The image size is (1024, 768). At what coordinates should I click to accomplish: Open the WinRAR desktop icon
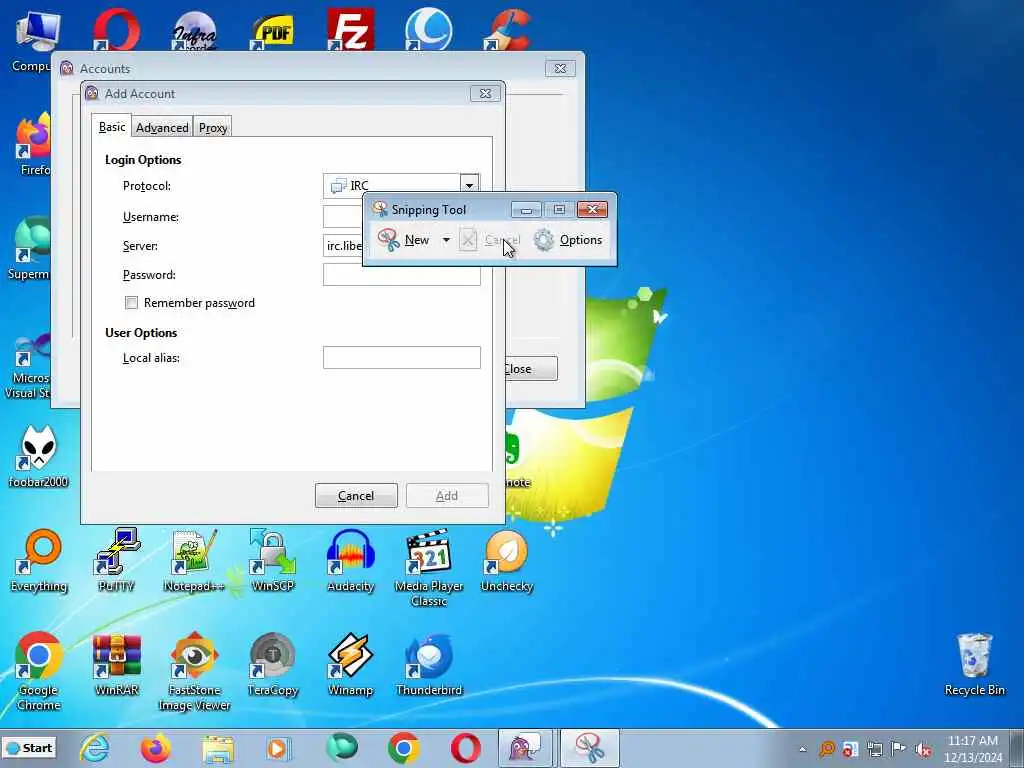(x=116, y=665)
